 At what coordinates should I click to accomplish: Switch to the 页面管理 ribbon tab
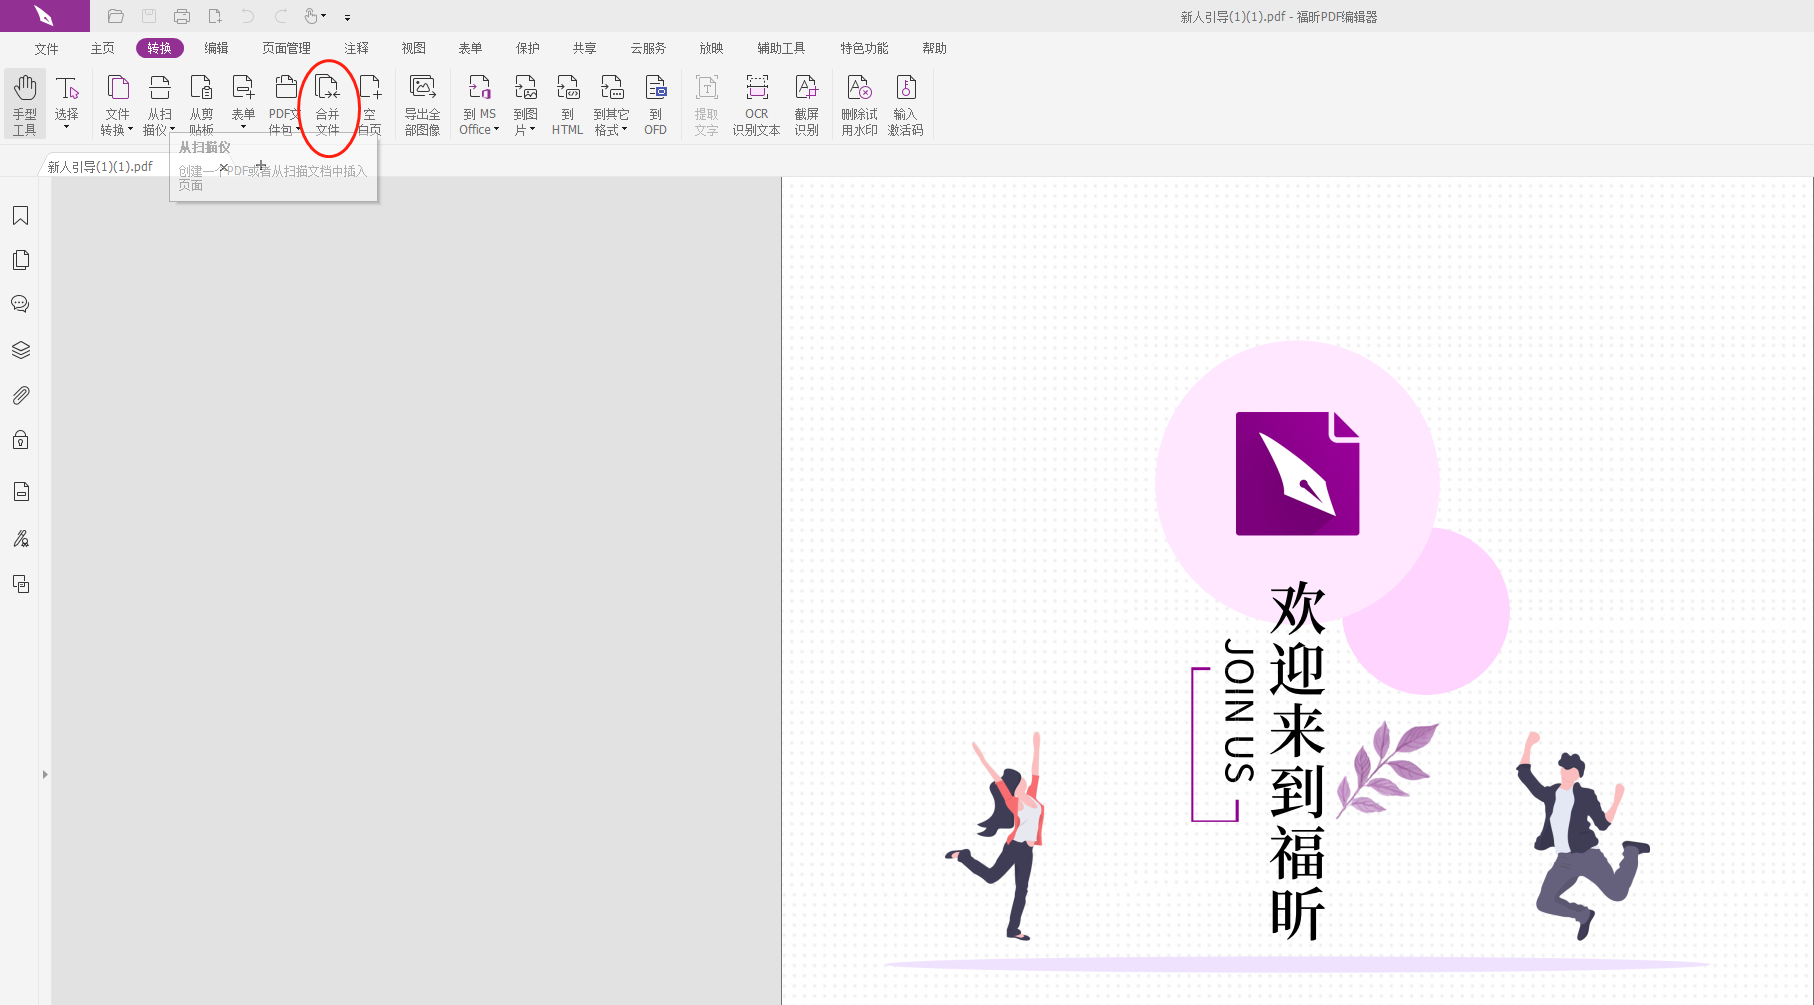(x=286, y=47)
